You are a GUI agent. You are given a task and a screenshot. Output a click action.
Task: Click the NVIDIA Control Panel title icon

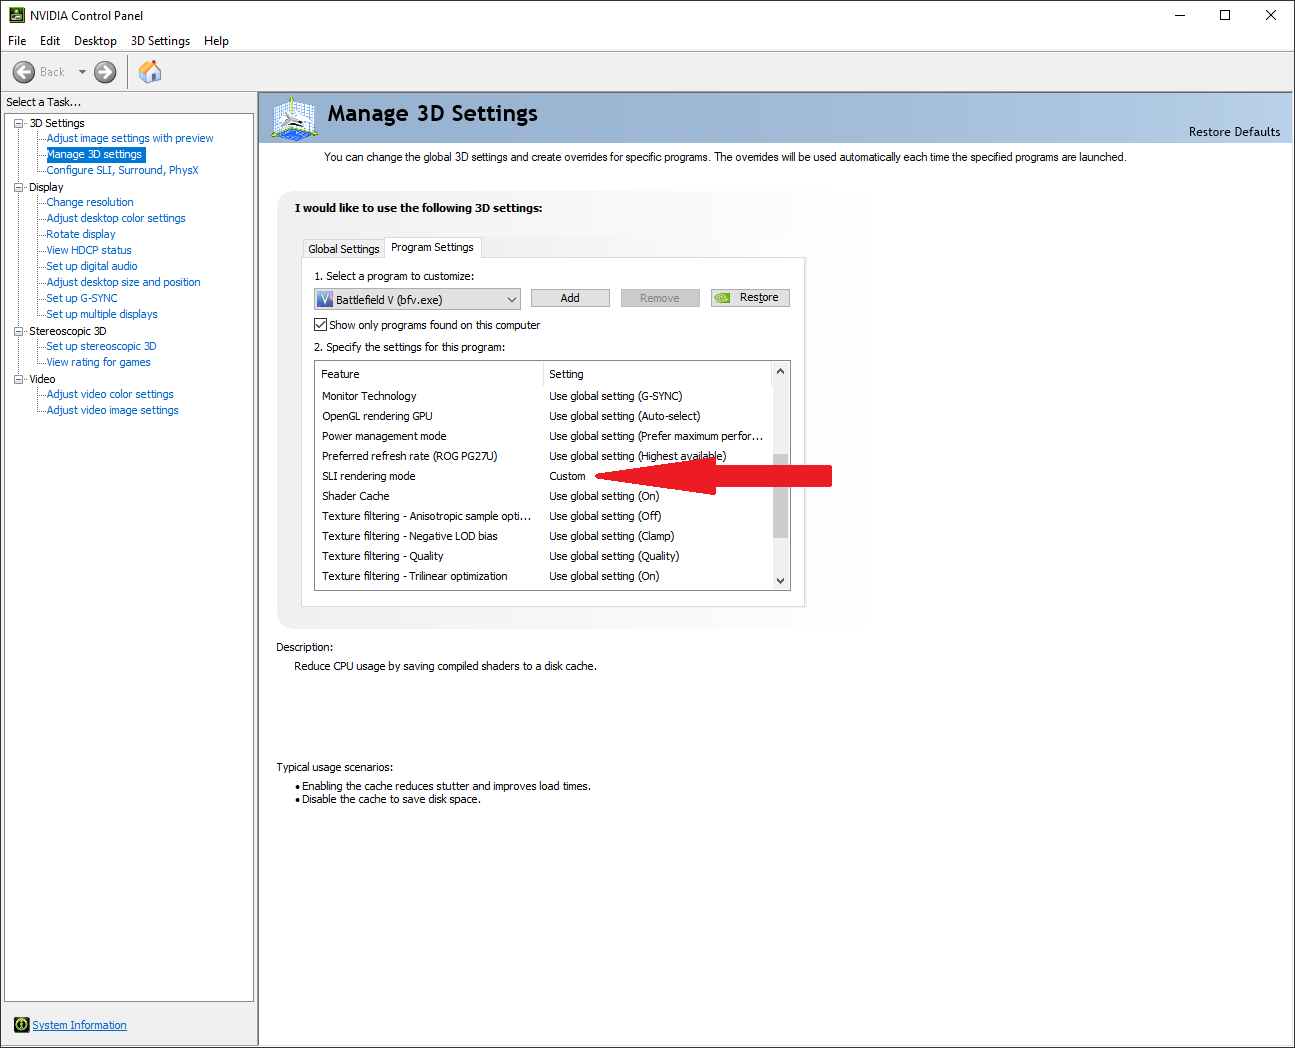pos(16,15)
